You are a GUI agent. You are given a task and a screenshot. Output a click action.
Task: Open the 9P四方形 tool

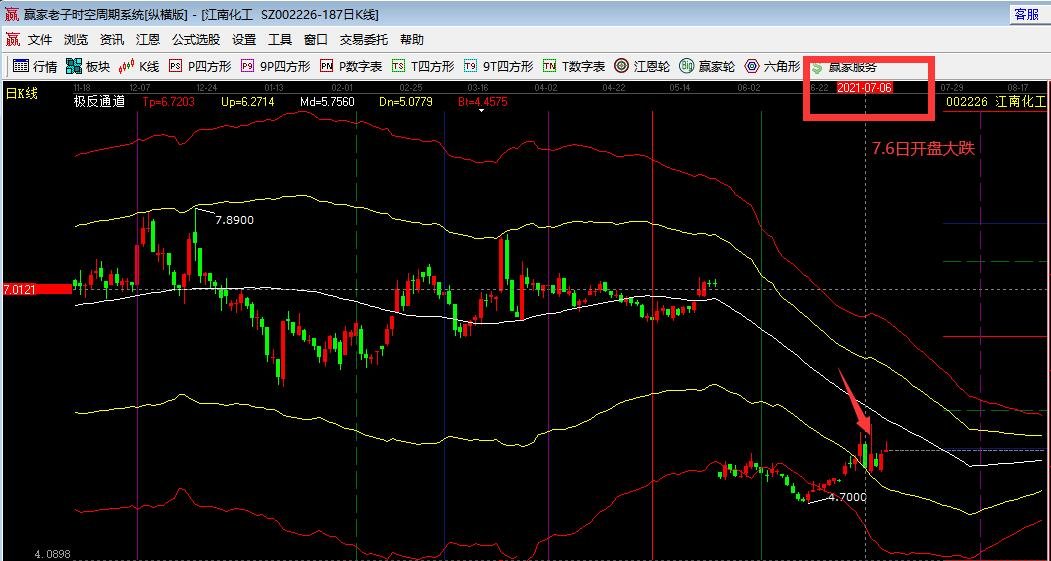coord(275,66)
